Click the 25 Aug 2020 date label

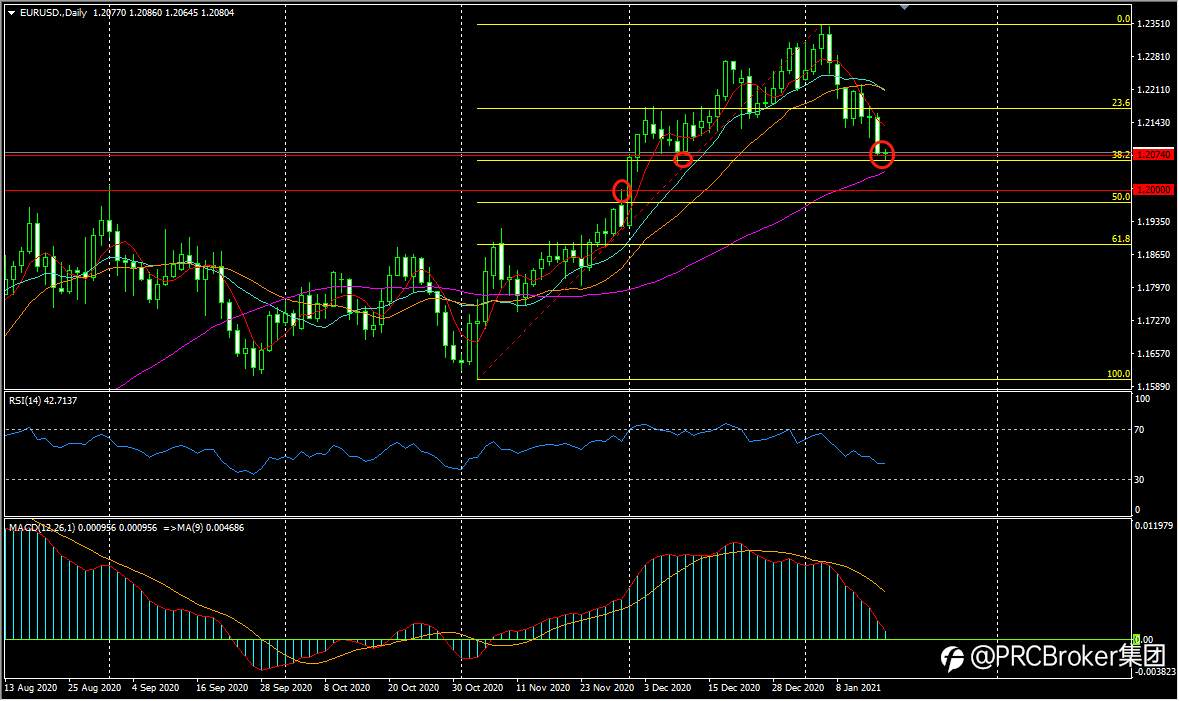[x=95, y=688]
